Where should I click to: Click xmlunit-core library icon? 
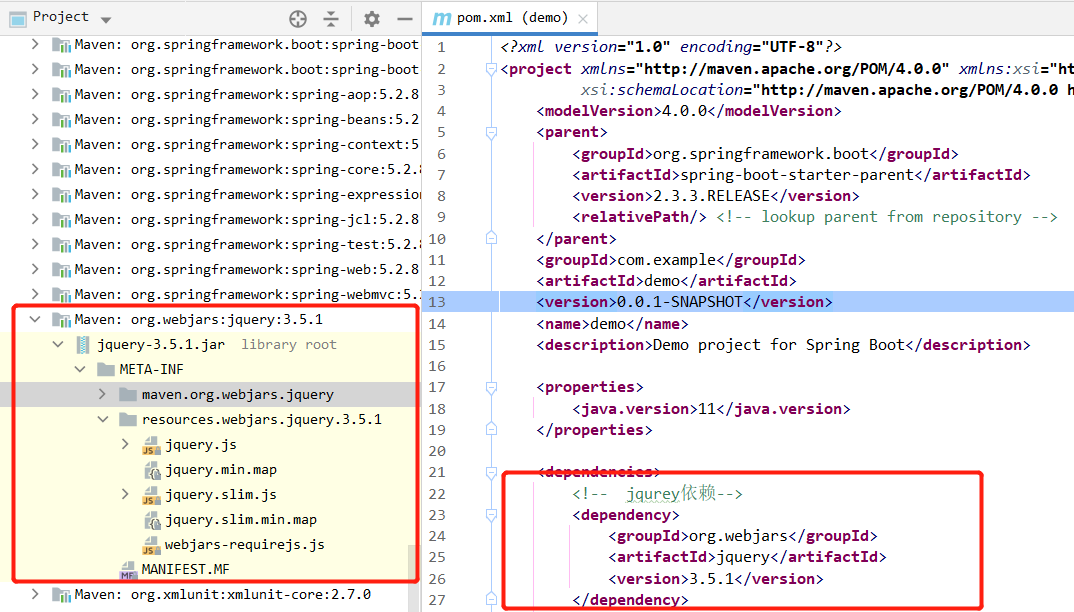click(62, 595)
